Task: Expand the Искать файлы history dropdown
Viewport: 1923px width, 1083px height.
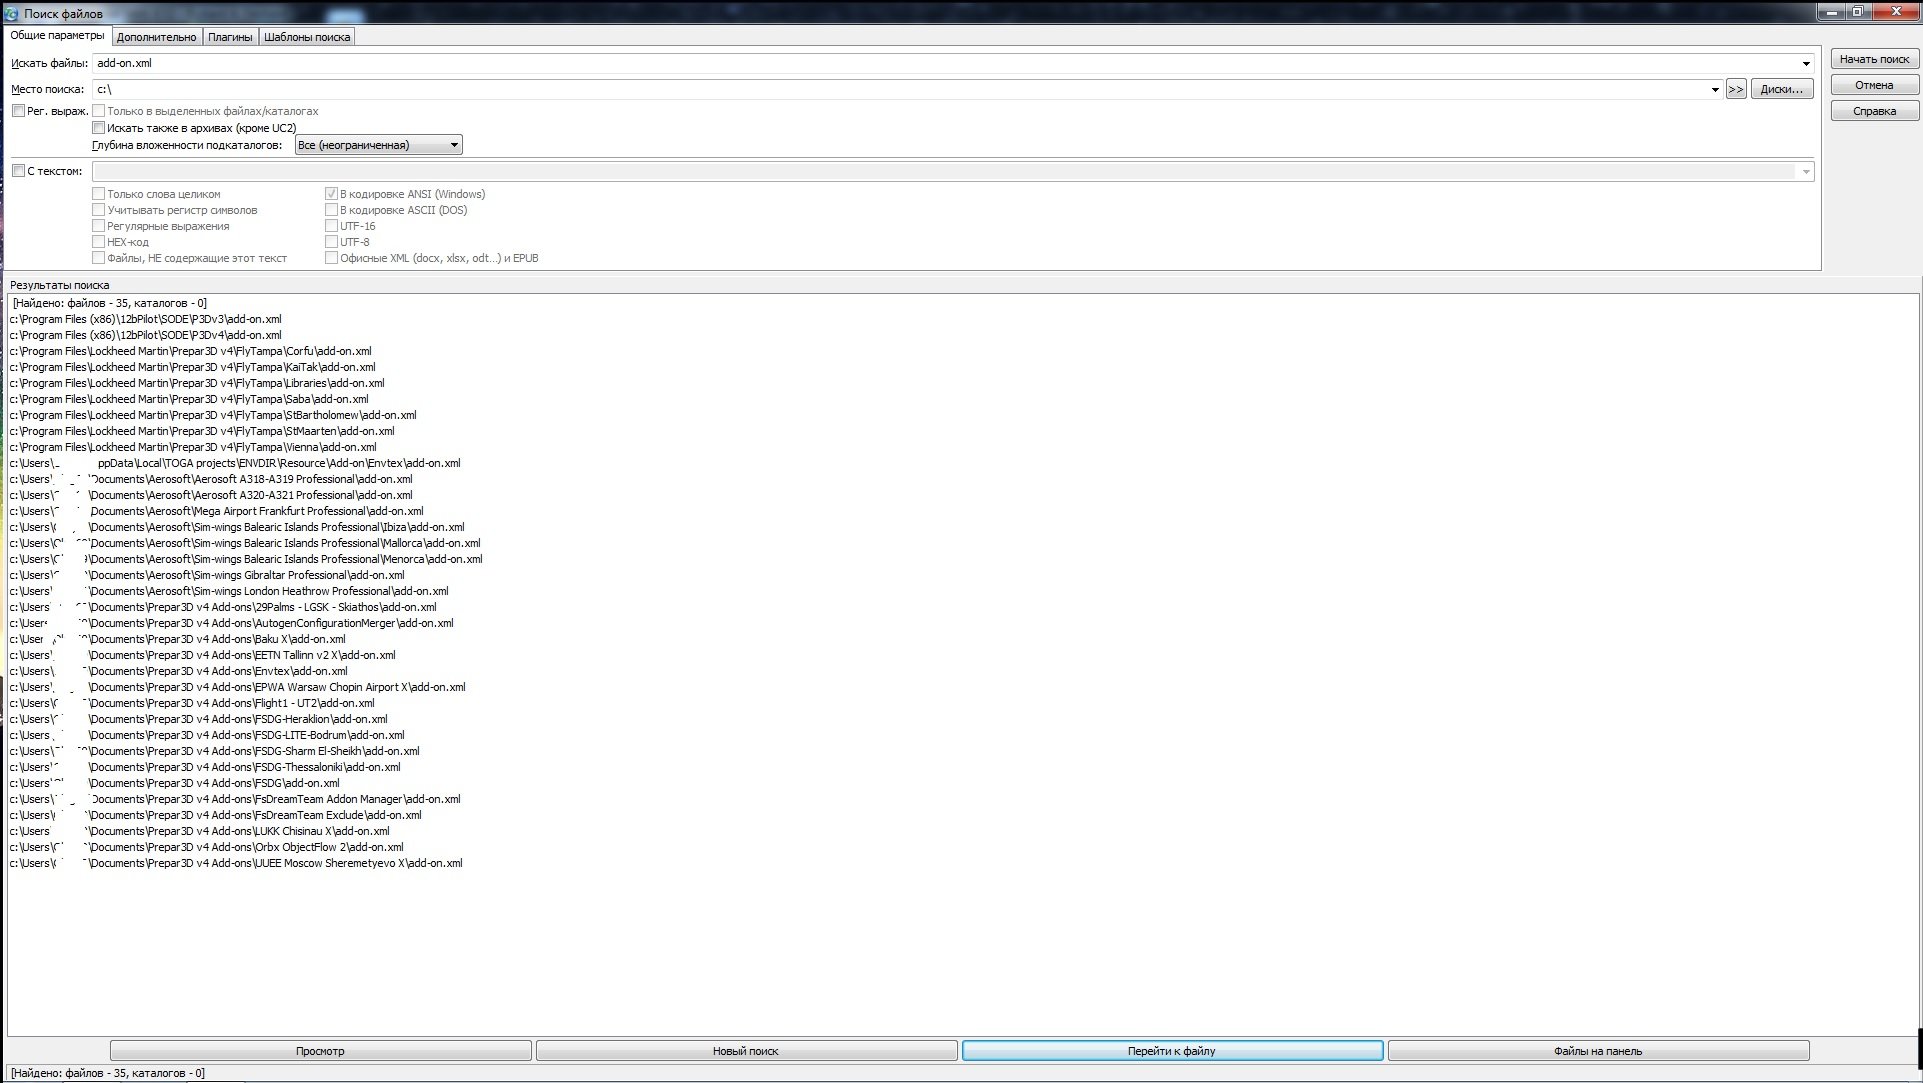Action: (x=1806, y=63)
